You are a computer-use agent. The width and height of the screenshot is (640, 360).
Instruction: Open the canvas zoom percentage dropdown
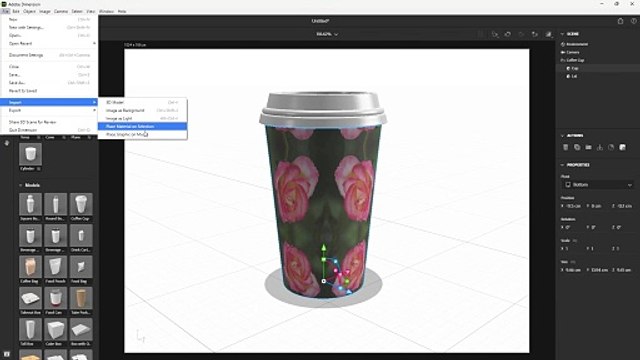[327, 34]
